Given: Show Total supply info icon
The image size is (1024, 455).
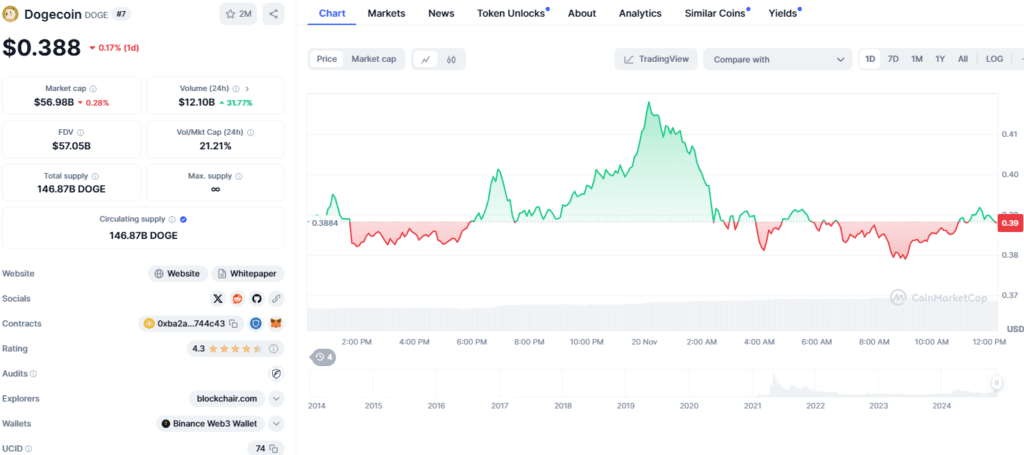Looking at the screenshot, I should pos(95,176).
